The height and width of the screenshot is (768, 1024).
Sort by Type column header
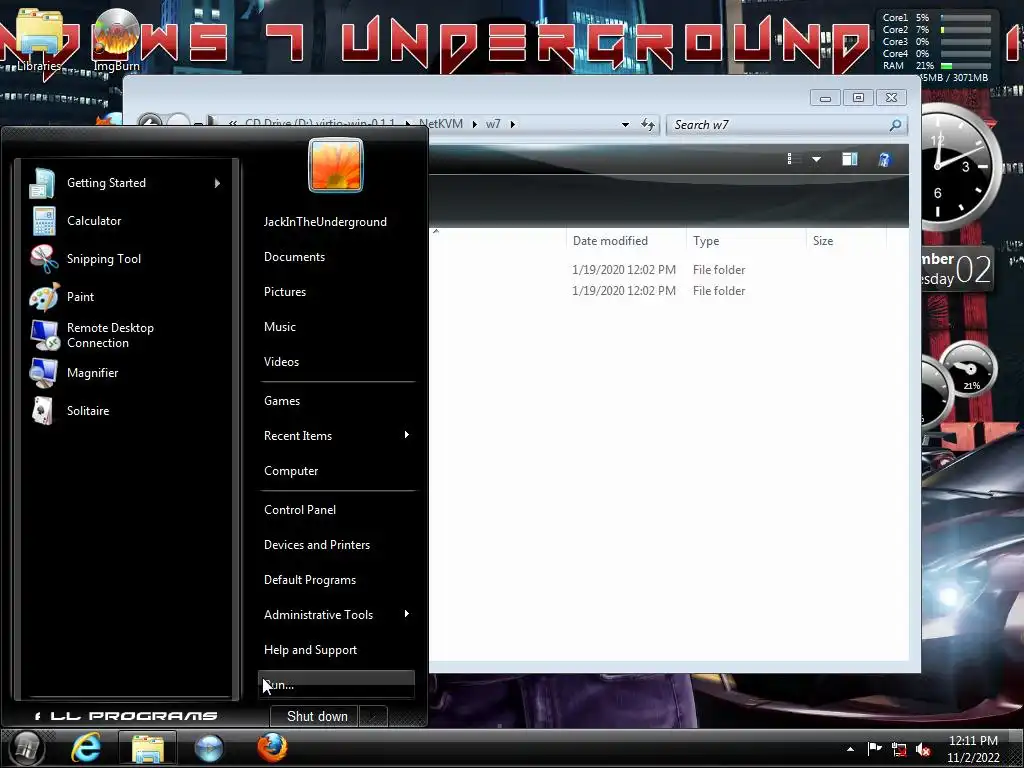[x=746, y=241]
